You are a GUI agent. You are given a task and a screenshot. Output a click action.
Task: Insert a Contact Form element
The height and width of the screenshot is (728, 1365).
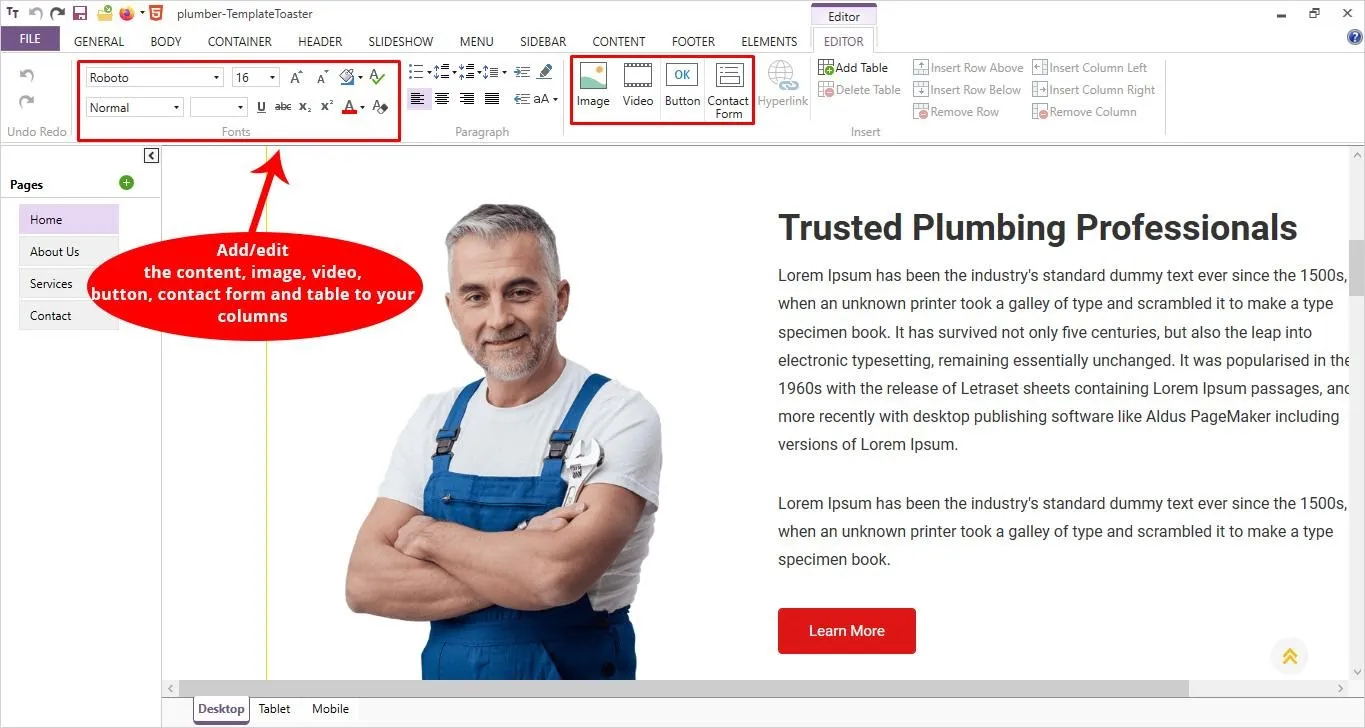(728, 88)
